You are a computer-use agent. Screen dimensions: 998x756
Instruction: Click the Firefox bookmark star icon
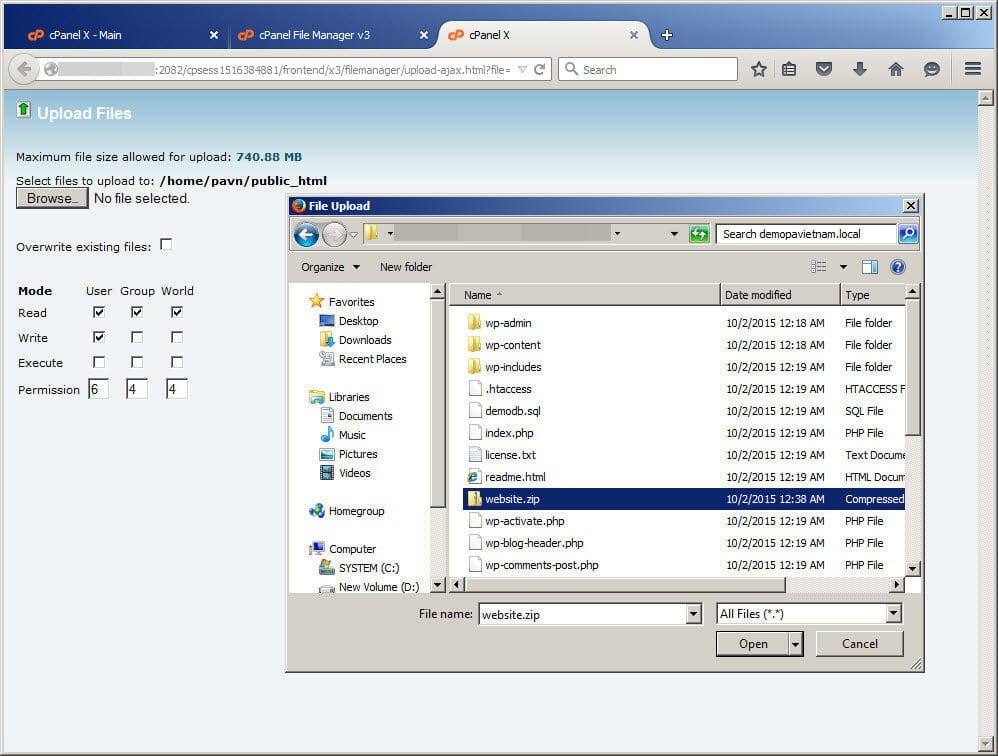pos(759,69)
